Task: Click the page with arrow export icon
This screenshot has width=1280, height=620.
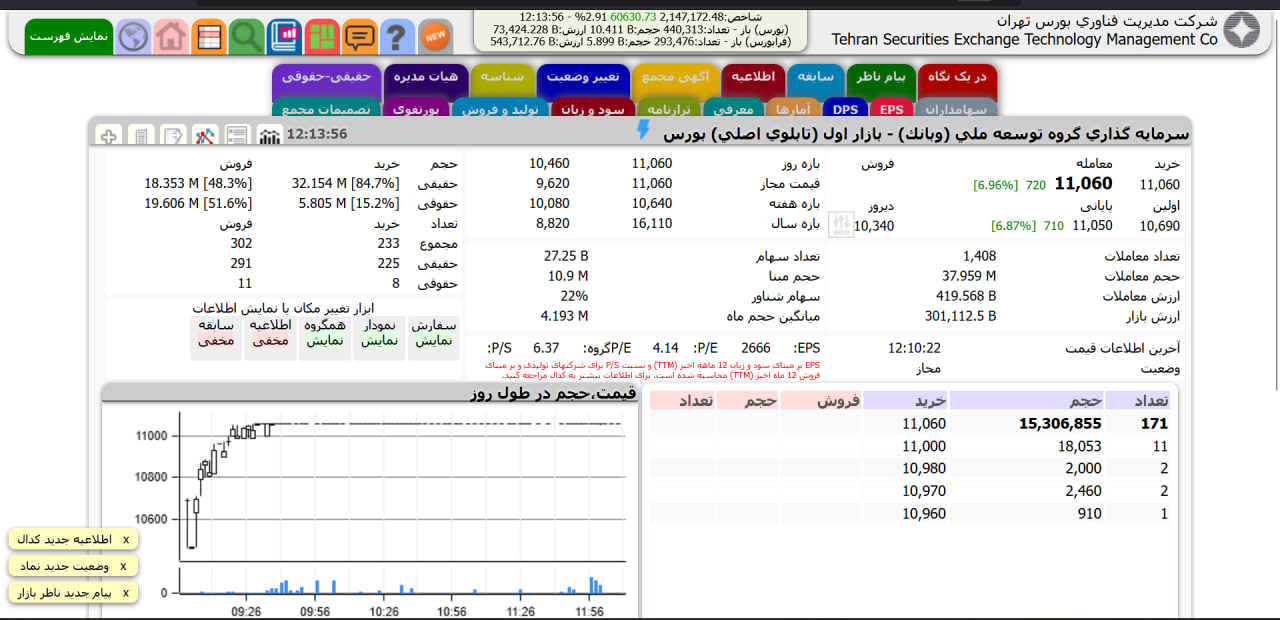Action: (x=174, y=135)
